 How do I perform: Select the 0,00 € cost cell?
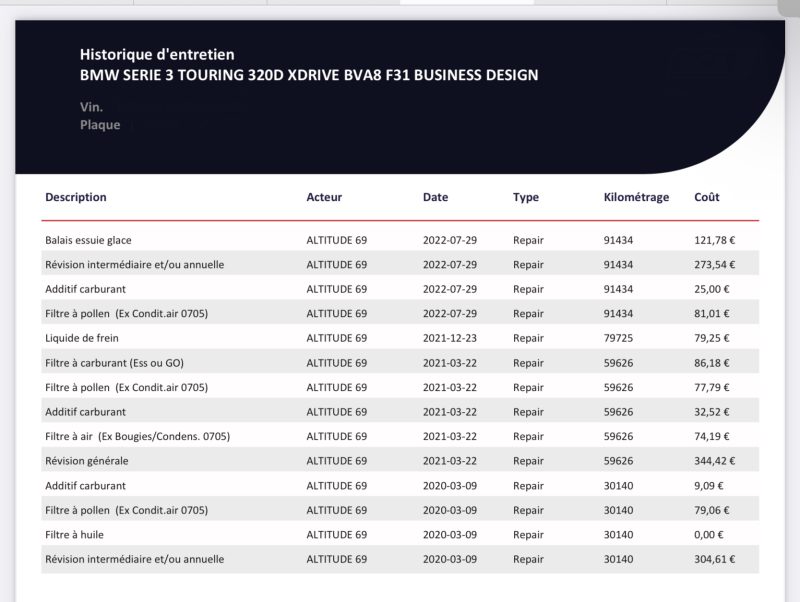click(x=708, y=534)
